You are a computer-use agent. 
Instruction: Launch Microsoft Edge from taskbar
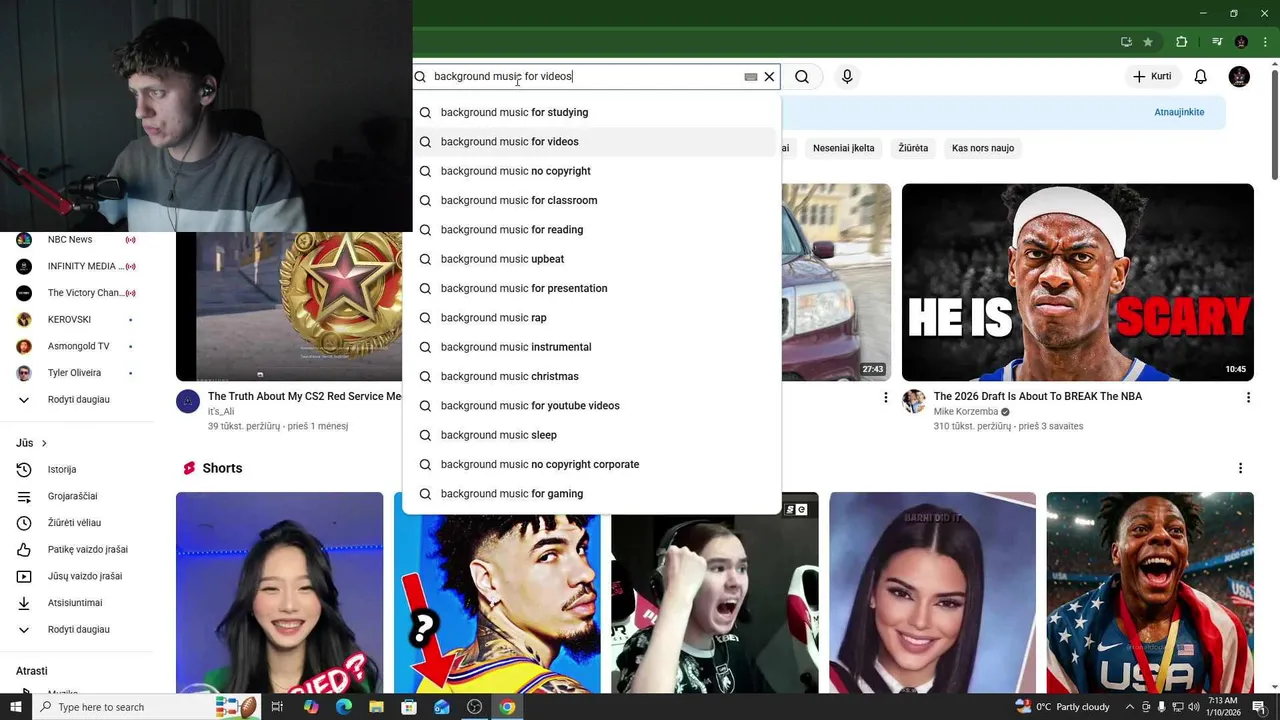344,707
